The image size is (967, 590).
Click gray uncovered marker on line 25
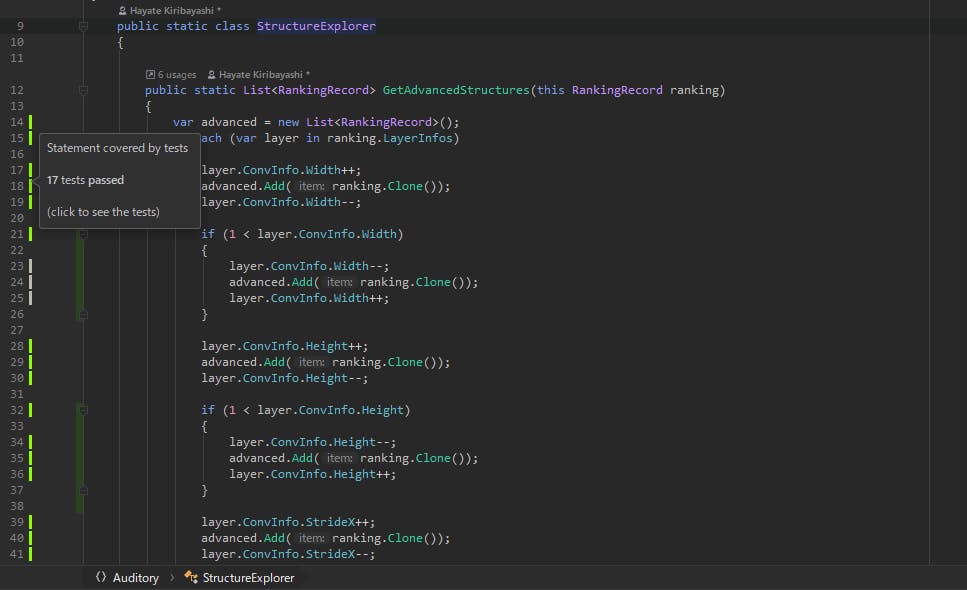(31, 298)
